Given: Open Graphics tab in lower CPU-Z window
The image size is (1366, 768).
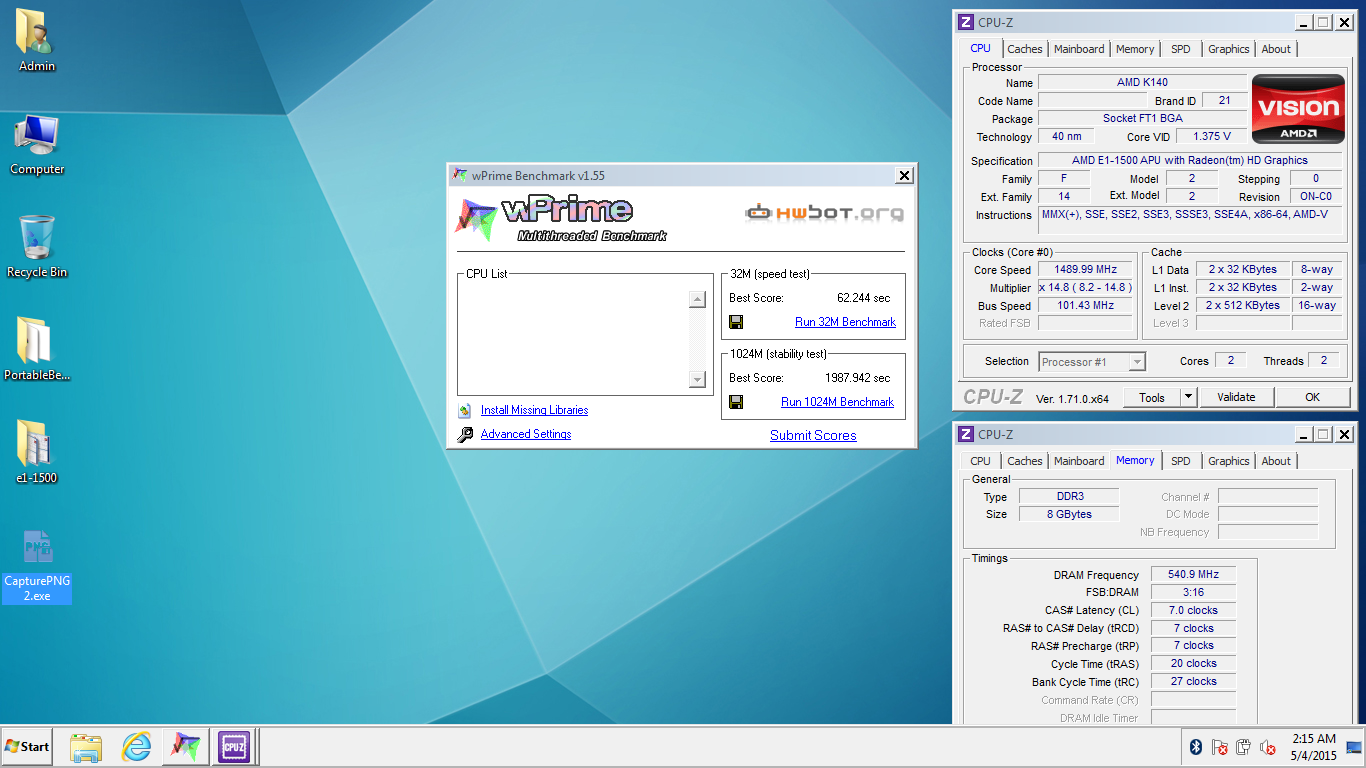Looking at the screenshot, I should (1228, 461).
